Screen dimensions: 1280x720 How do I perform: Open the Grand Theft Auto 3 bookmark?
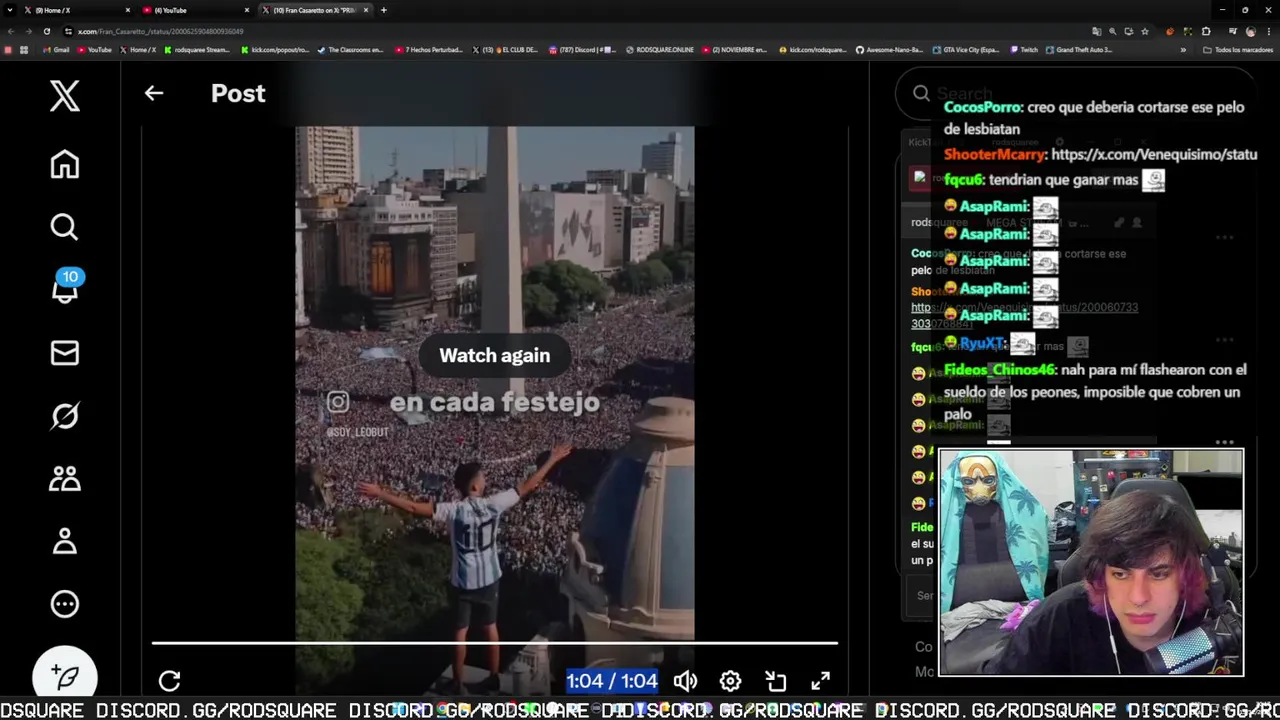[1080, 50]
